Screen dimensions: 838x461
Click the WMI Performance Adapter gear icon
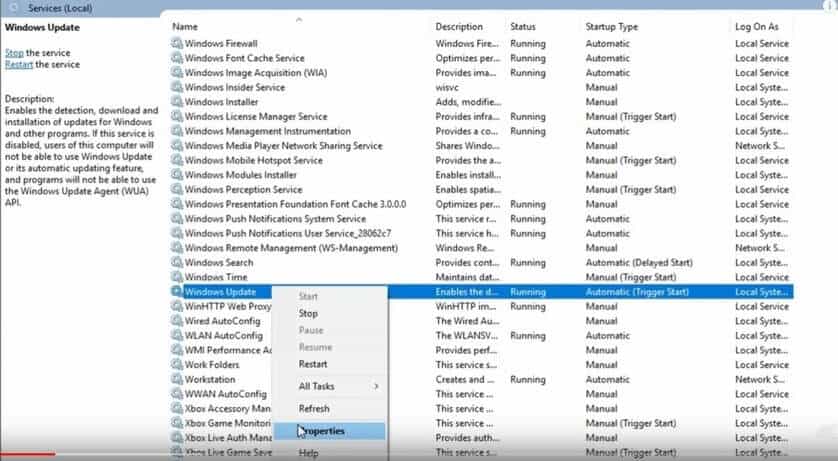pos(177,350)
